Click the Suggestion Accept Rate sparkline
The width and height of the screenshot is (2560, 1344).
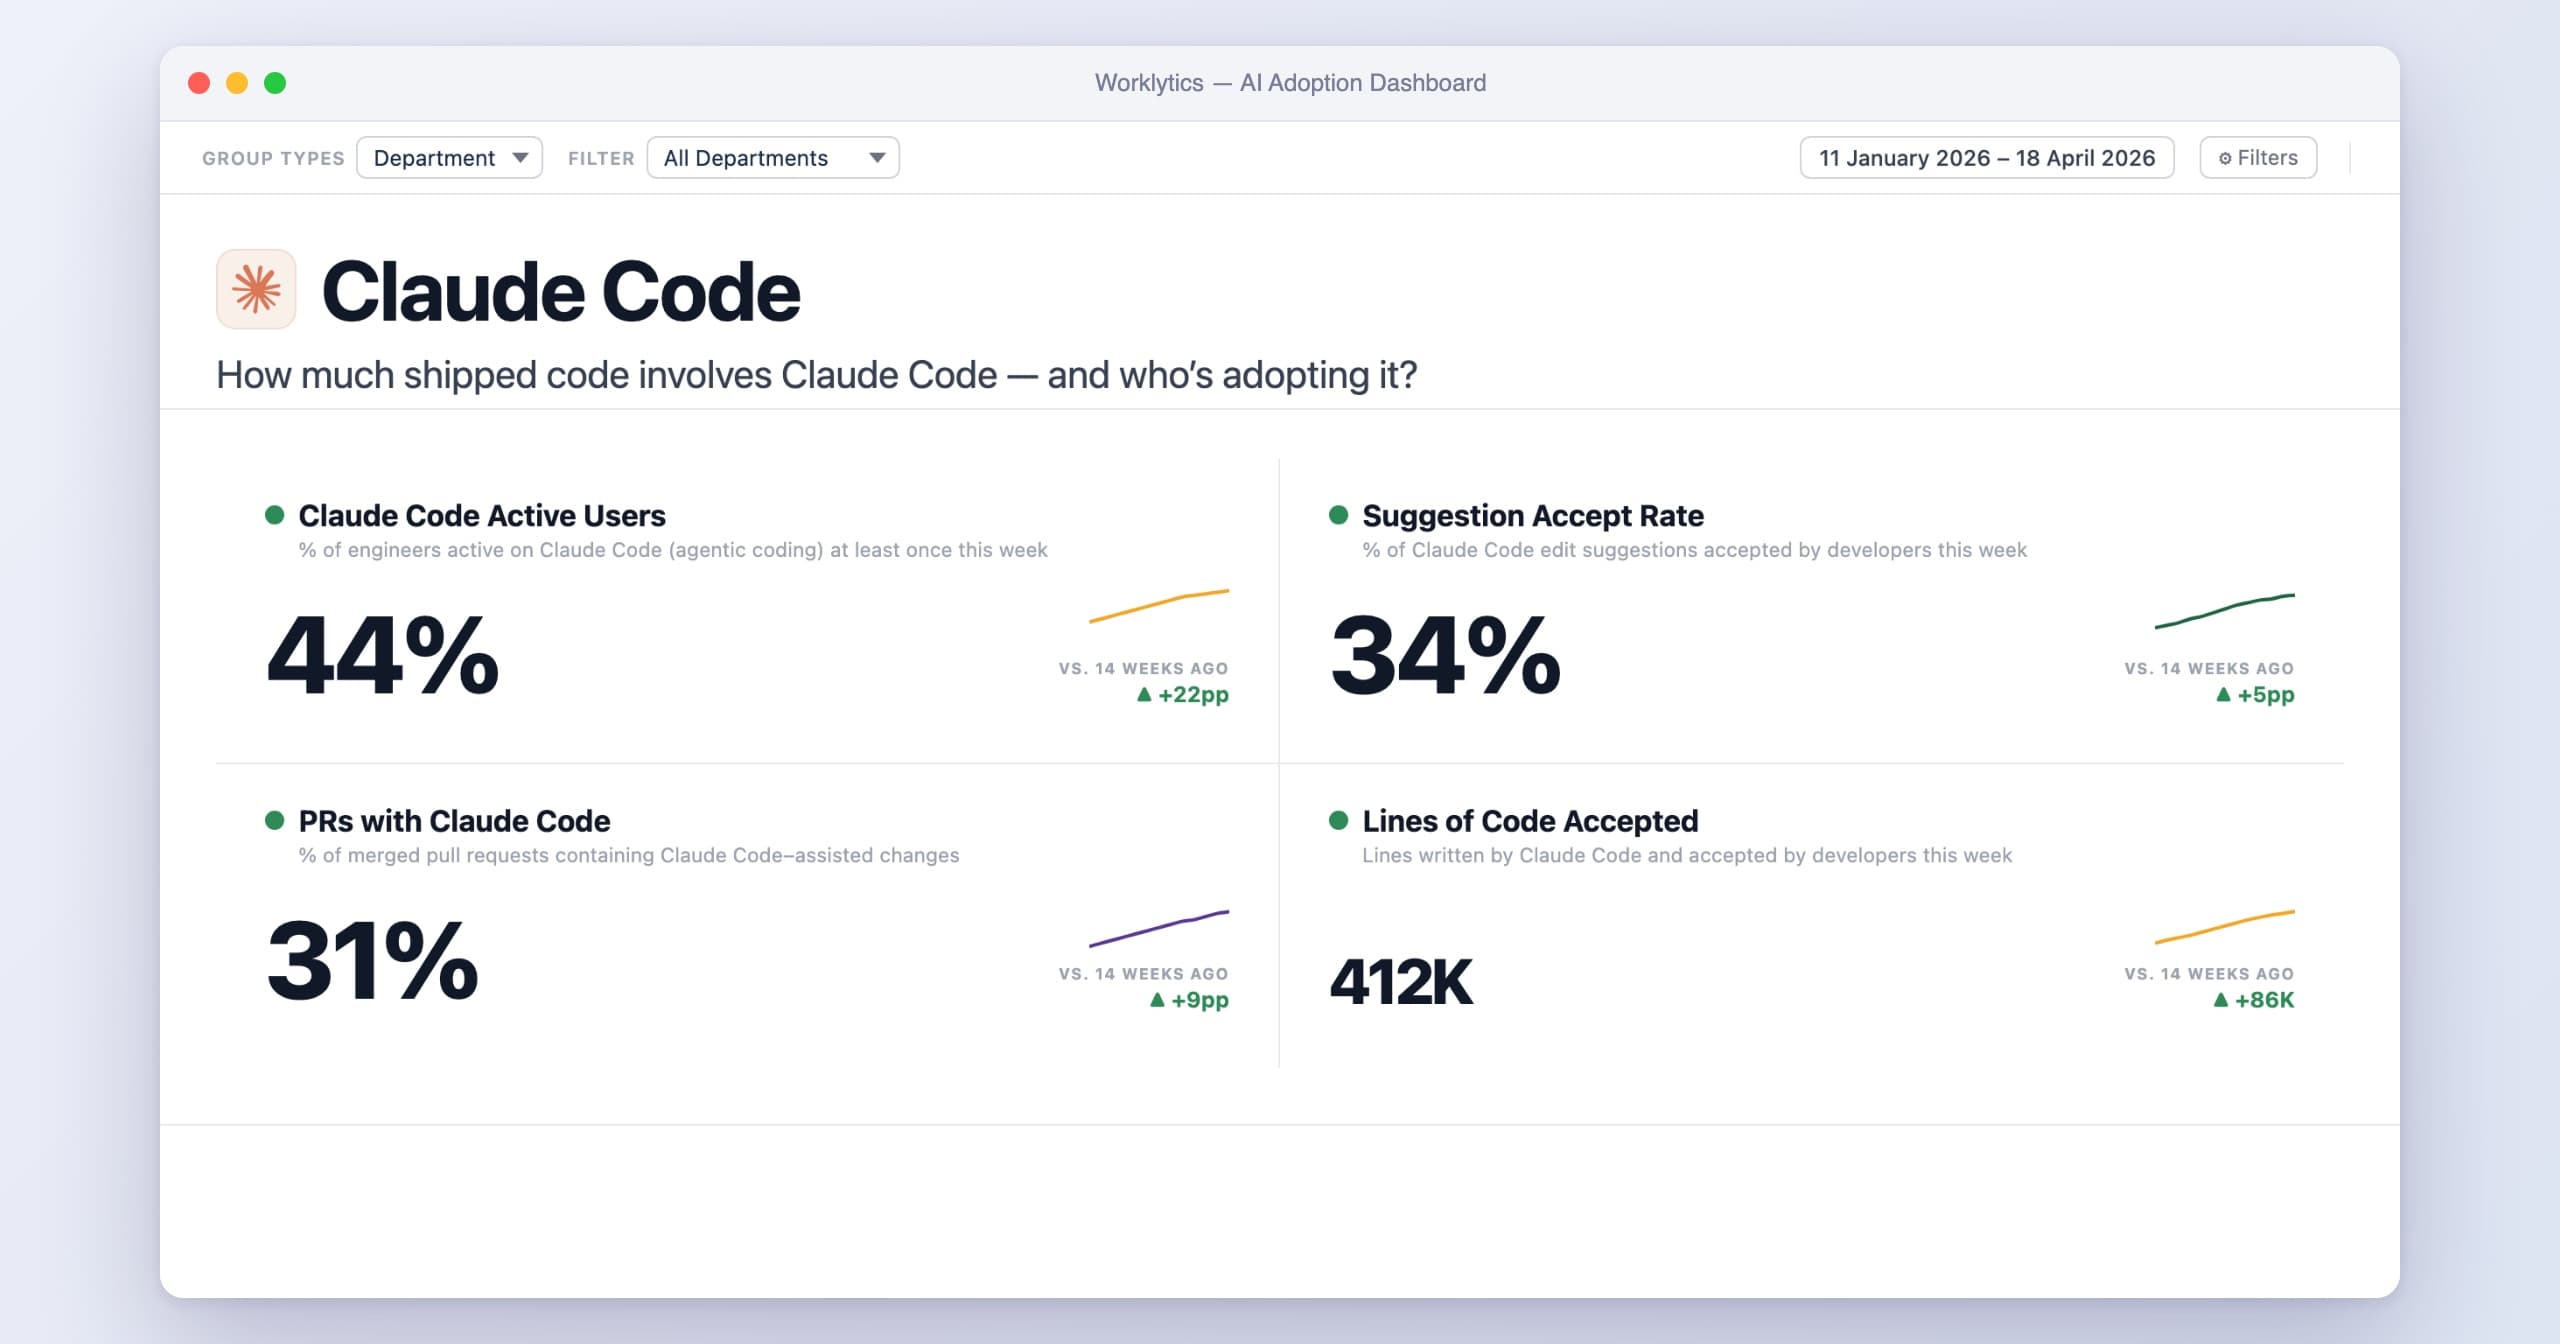coord(2224,611)
